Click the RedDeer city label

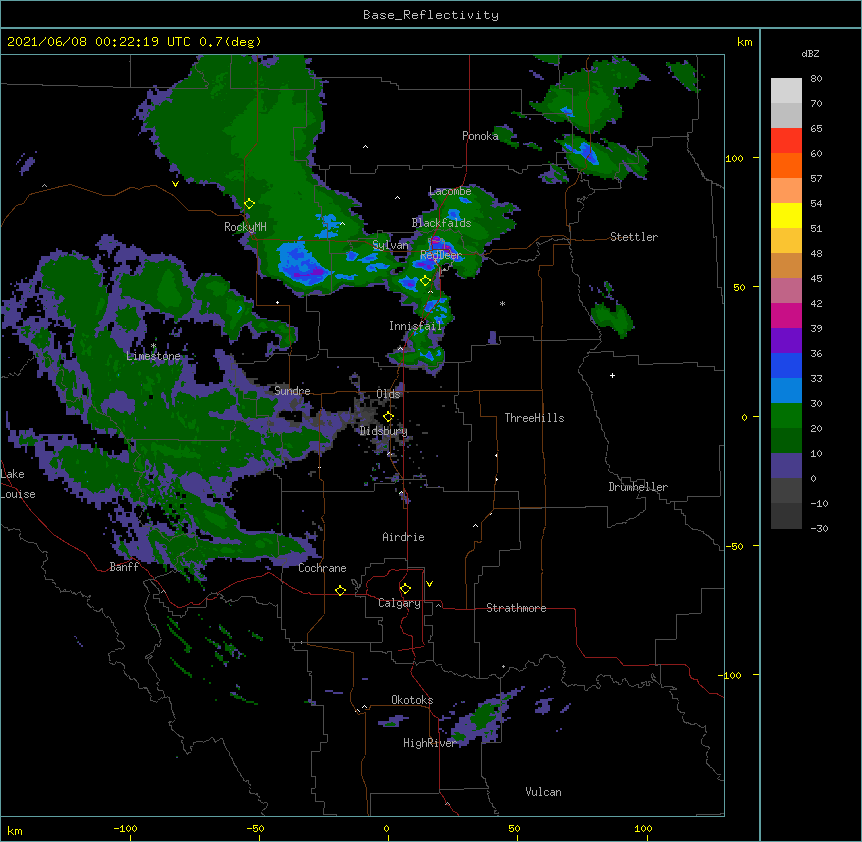pyautogui.click(x=441, y=255)
